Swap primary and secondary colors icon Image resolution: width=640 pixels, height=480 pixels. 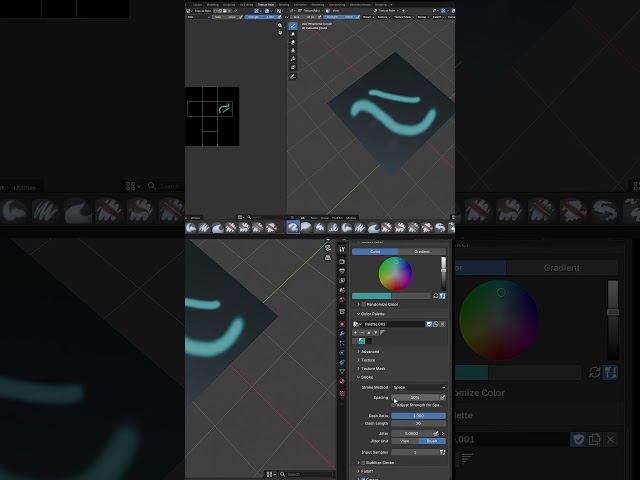[x=436, y=296]
